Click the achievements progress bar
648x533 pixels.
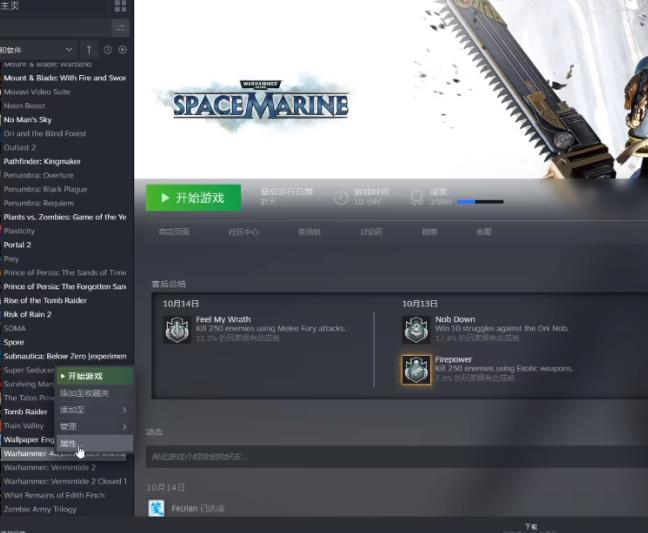click(480, 202)
